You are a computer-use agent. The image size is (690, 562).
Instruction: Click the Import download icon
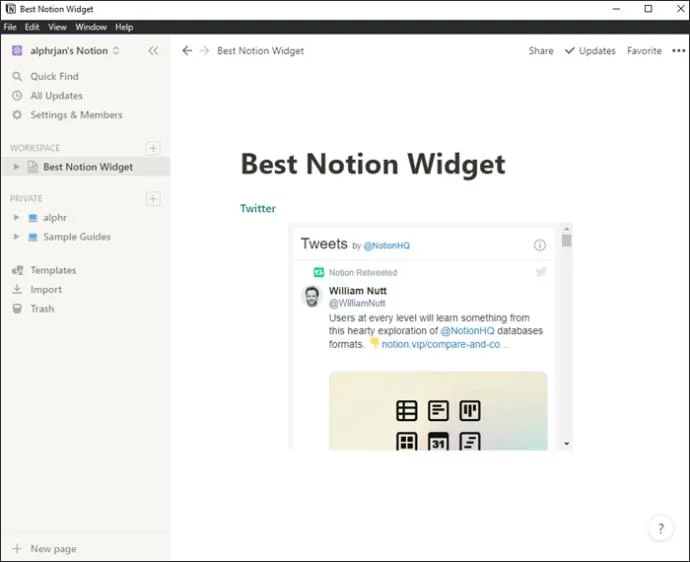coord(17,289)
